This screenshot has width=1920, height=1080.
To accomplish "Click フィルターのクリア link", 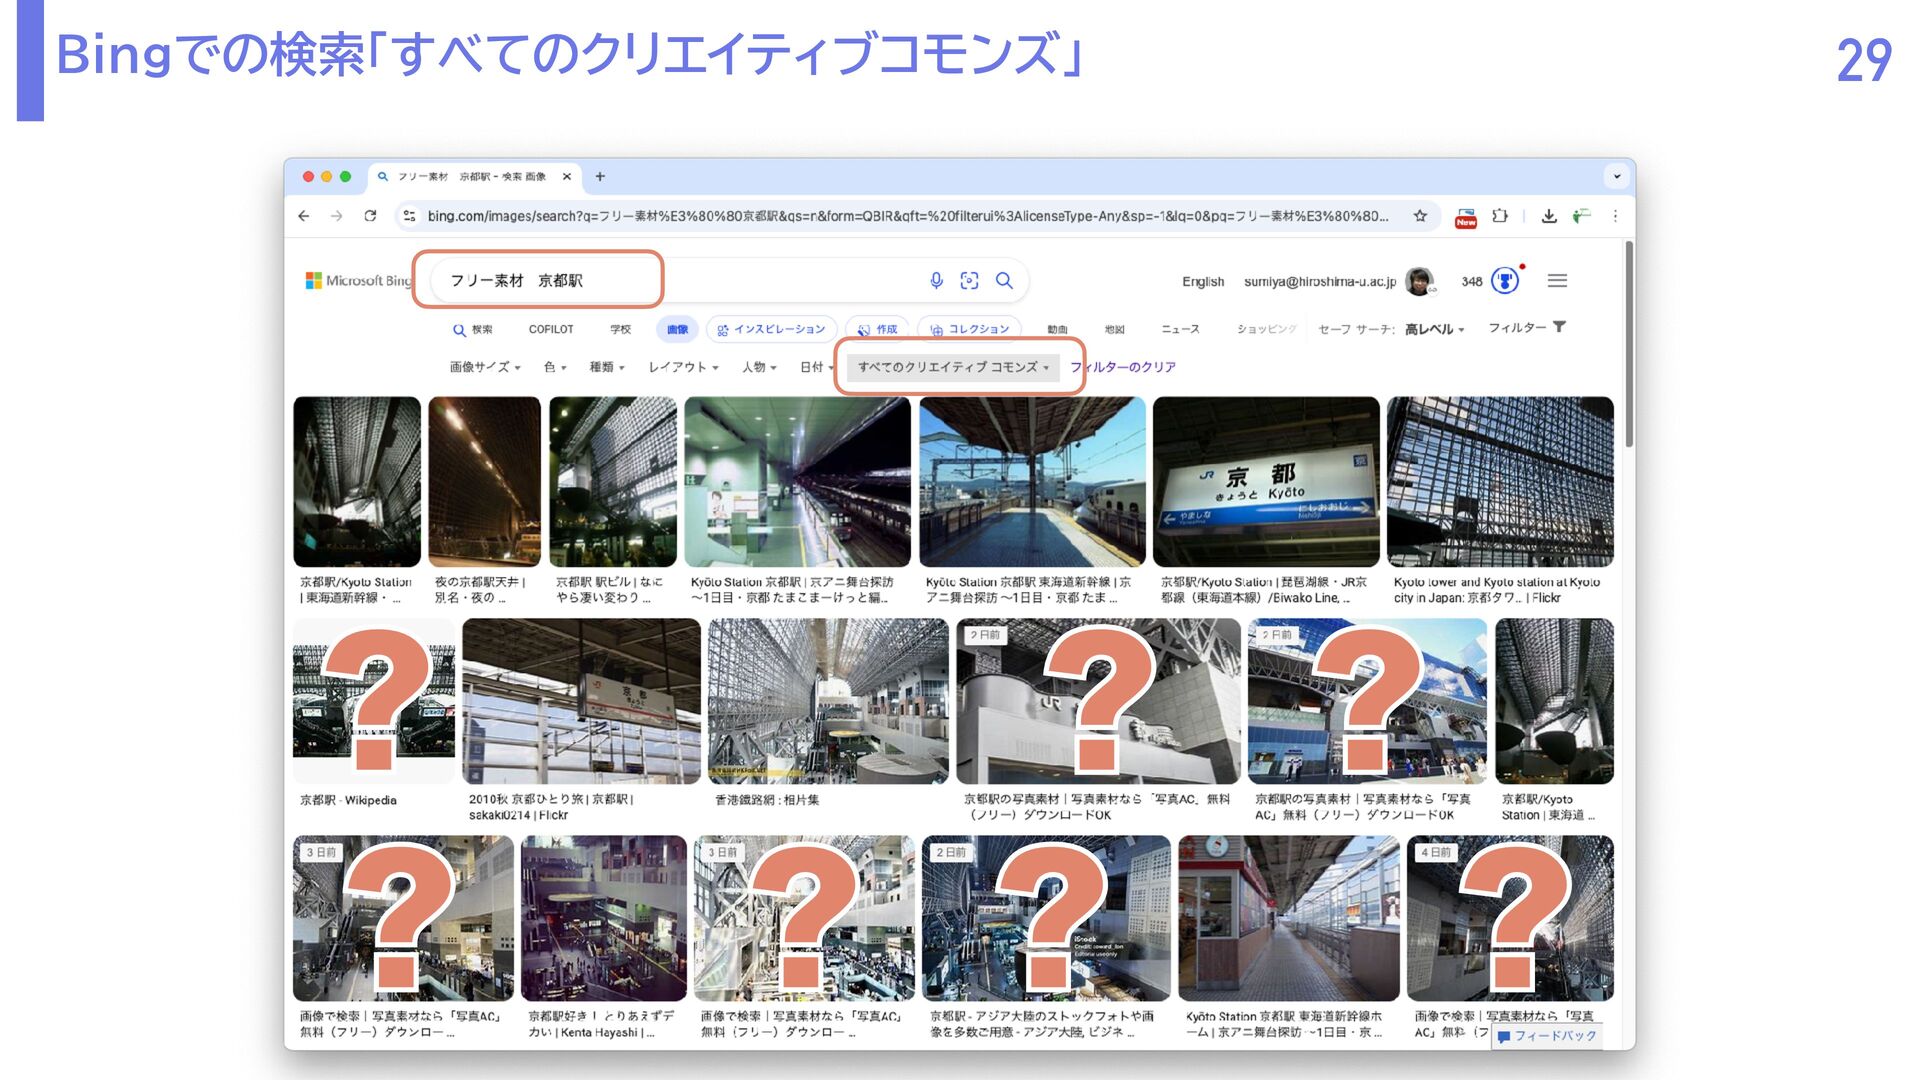I will pos(1123,367).
